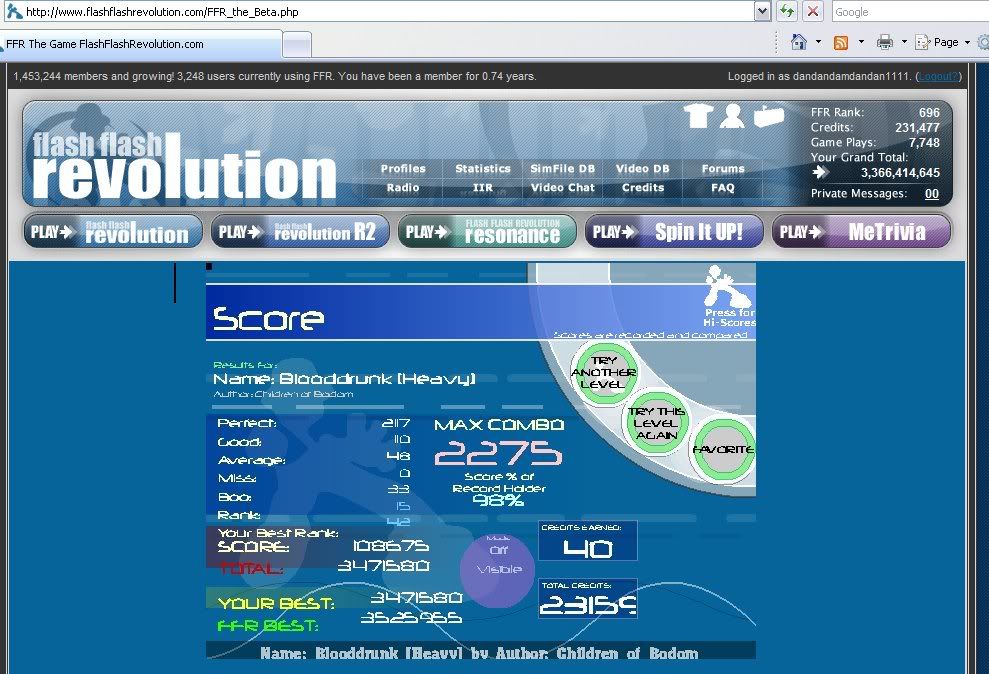
Task: Select the FFR The Game browser tab
Action: point(140,44)
